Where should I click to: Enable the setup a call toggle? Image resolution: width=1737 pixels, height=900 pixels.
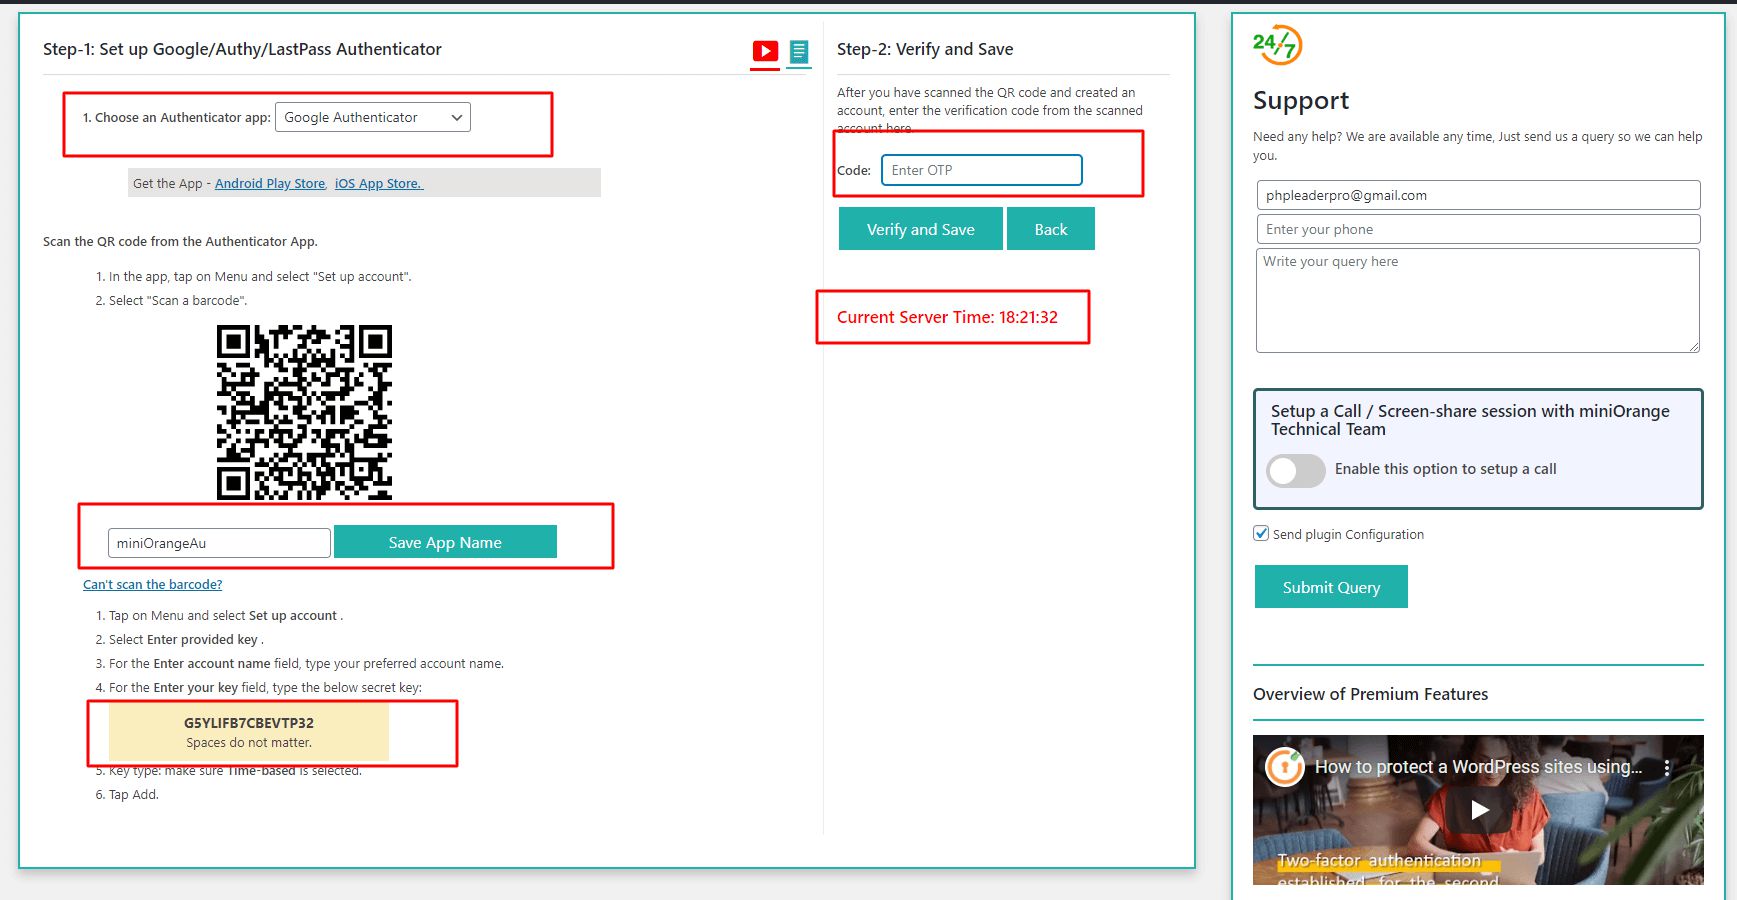(1296, 470)
